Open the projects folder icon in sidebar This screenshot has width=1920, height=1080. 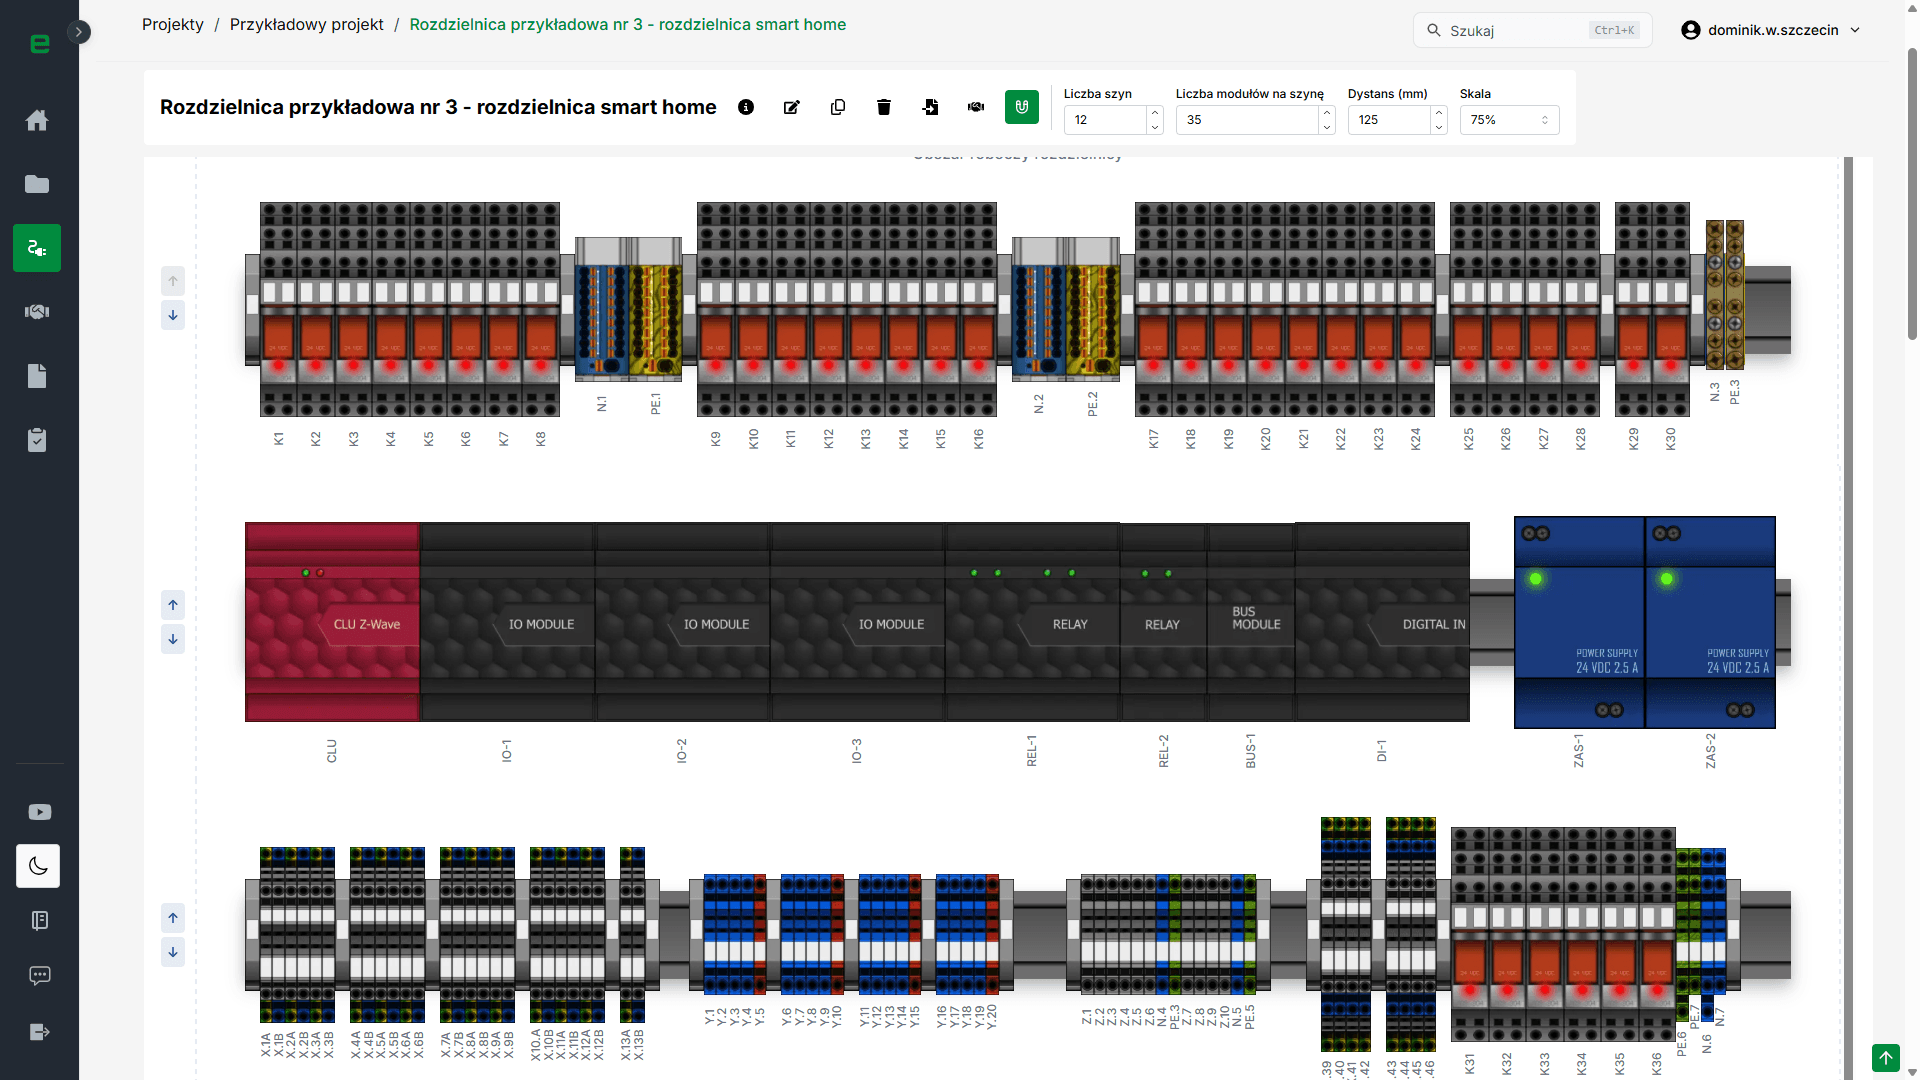[37, 184]
